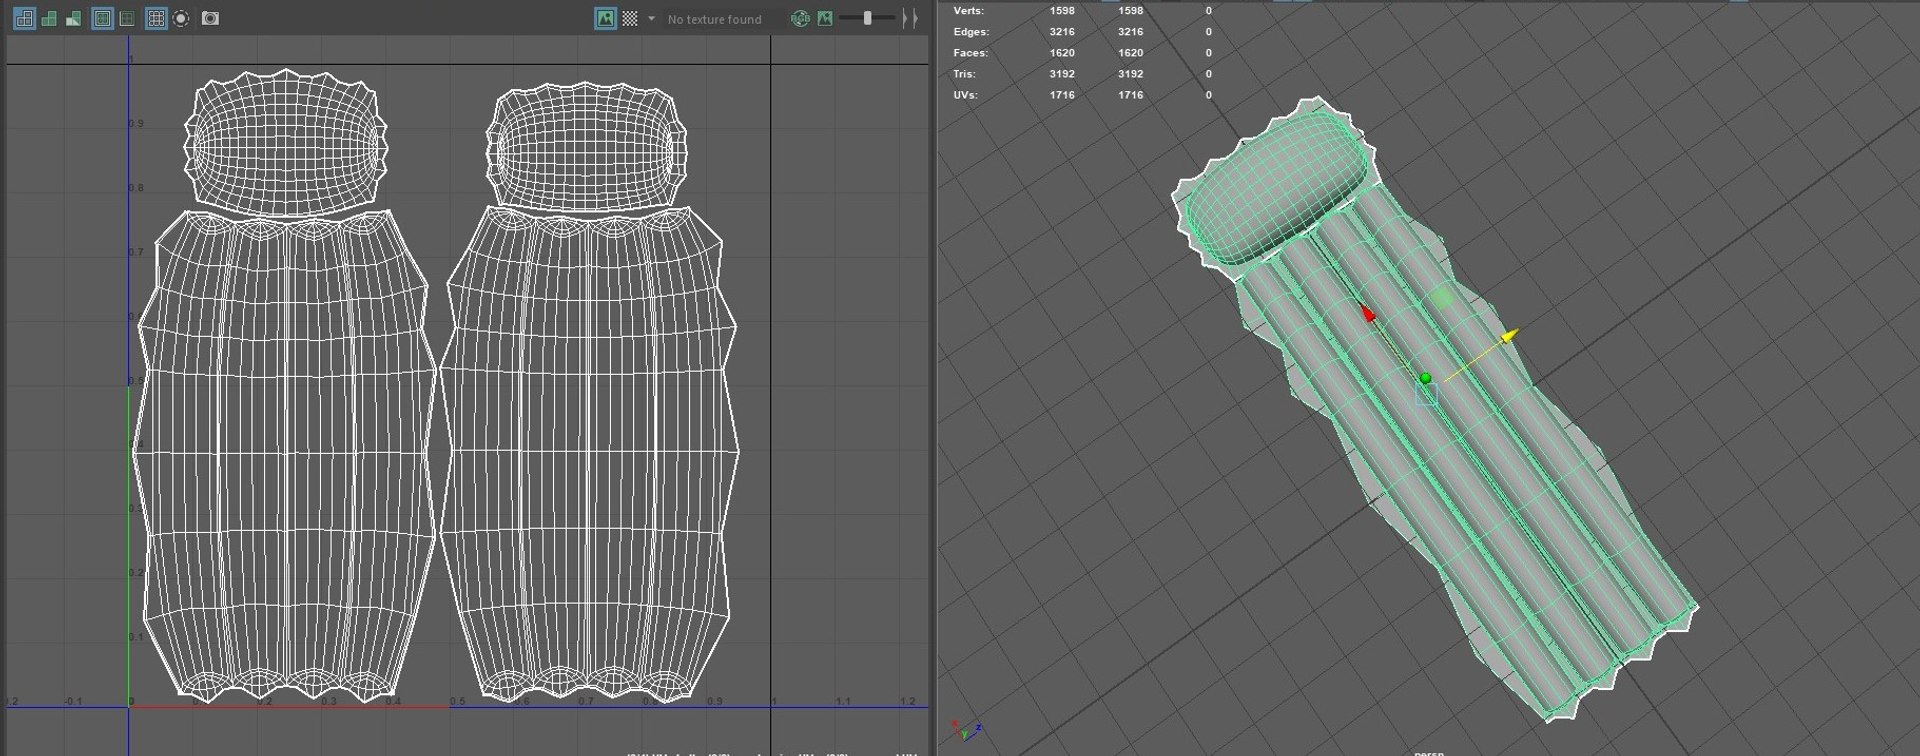Click the internal borders display icon
1920x756 pixels.
[127, 18]
